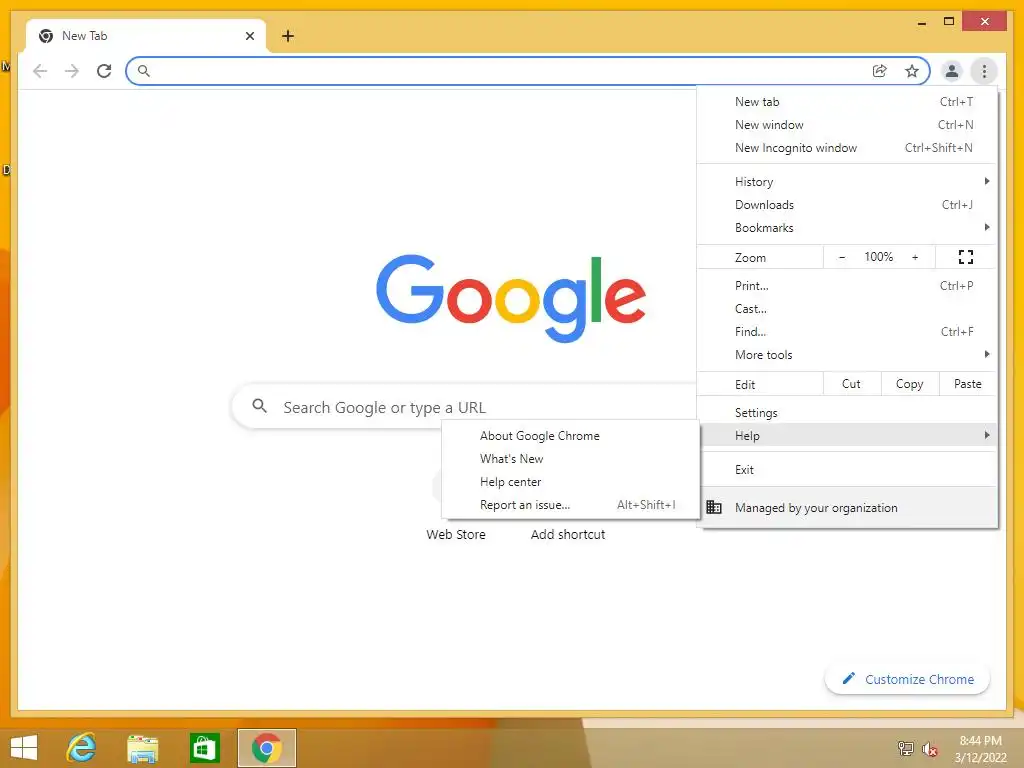The width and height of the screenshot is (1024, 768).
Task: Click the Add shortcut tile
Action: 568,534
